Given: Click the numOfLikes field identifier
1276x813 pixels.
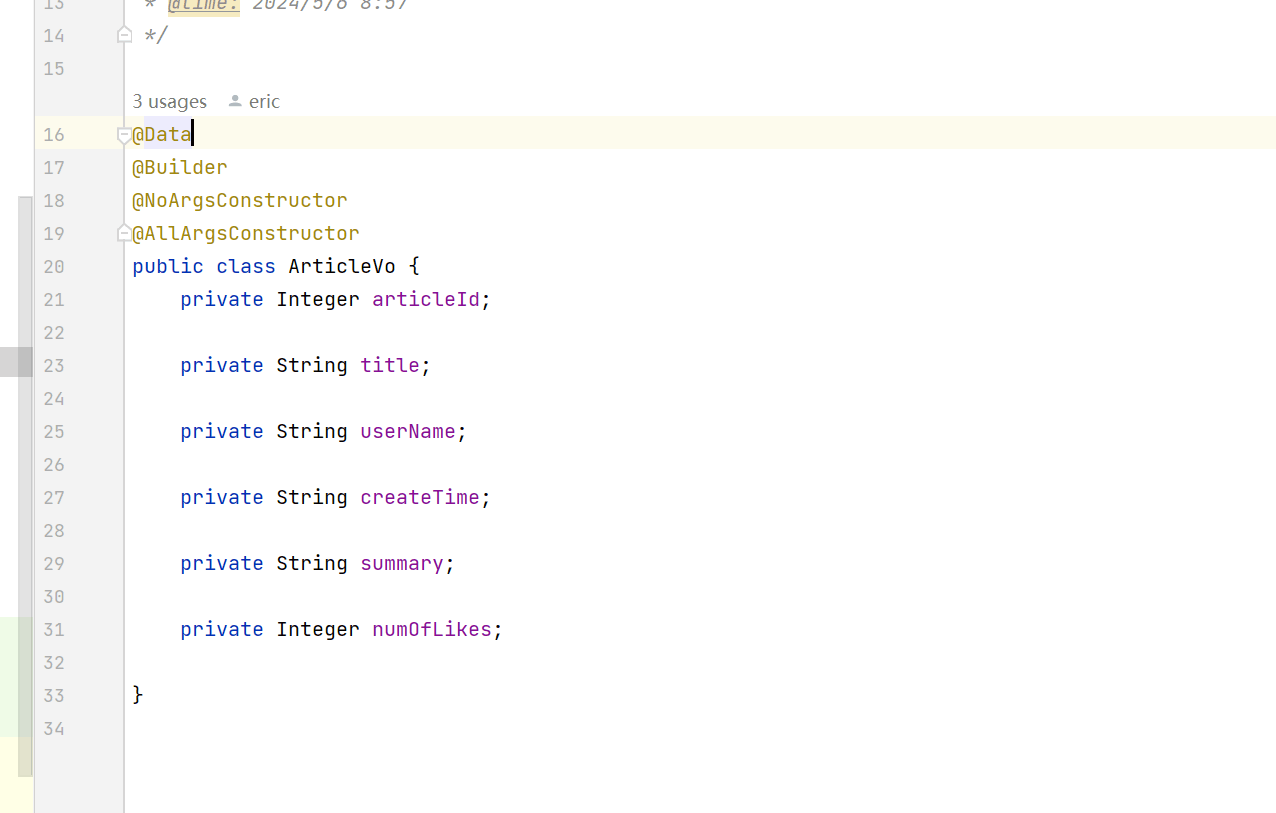Looking at the screenshot, I should pos(432,629).
